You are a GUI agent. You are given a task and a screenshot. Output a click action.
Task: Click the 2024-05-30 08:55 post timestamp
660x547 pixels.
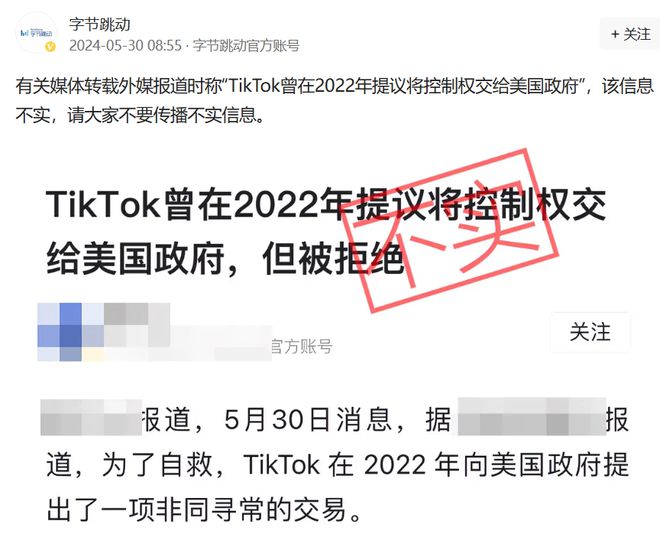(x=125, y=45)
